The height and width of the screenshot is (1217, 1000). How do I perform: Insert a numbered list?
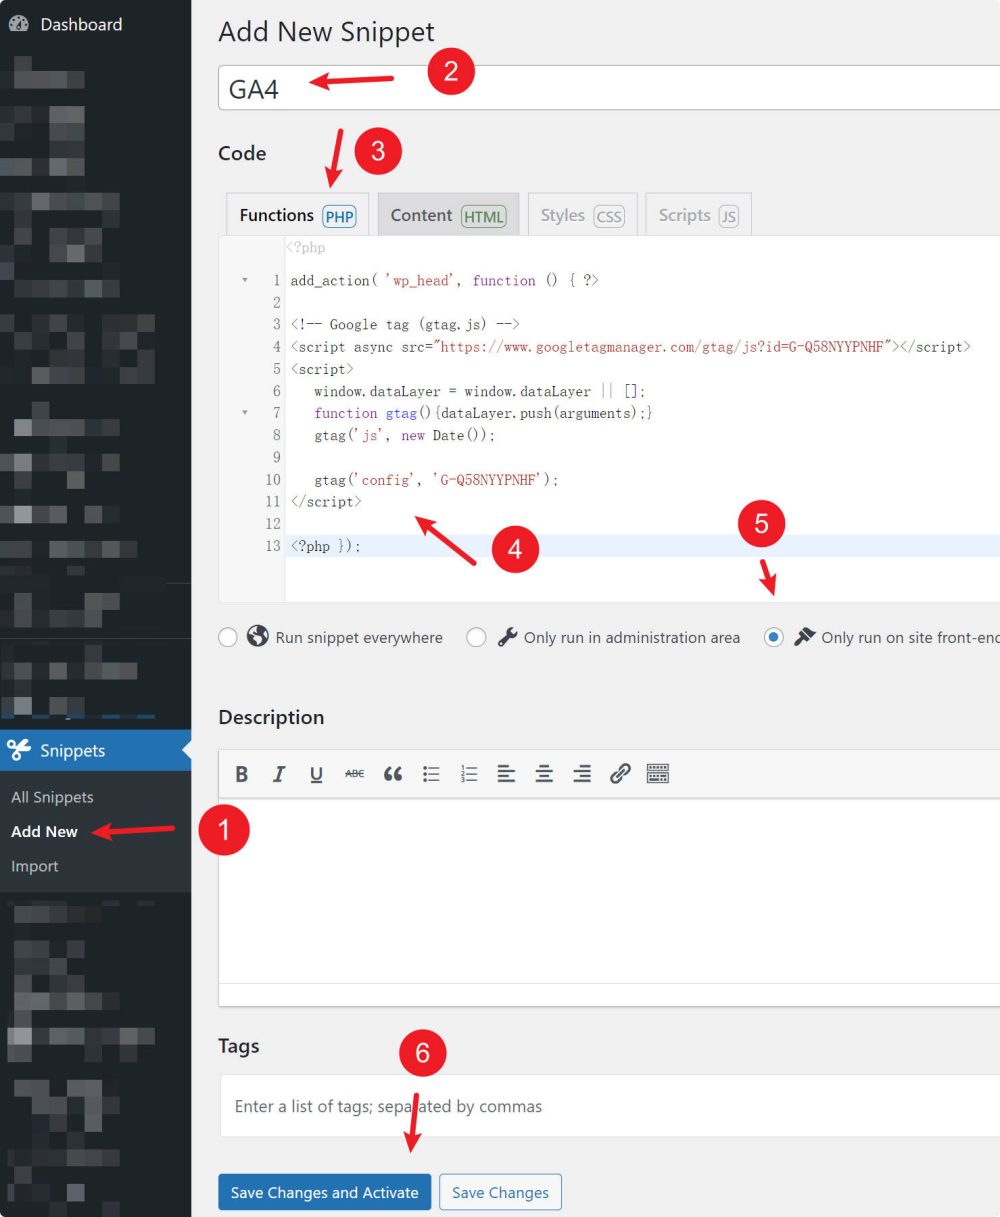(468, 773)
